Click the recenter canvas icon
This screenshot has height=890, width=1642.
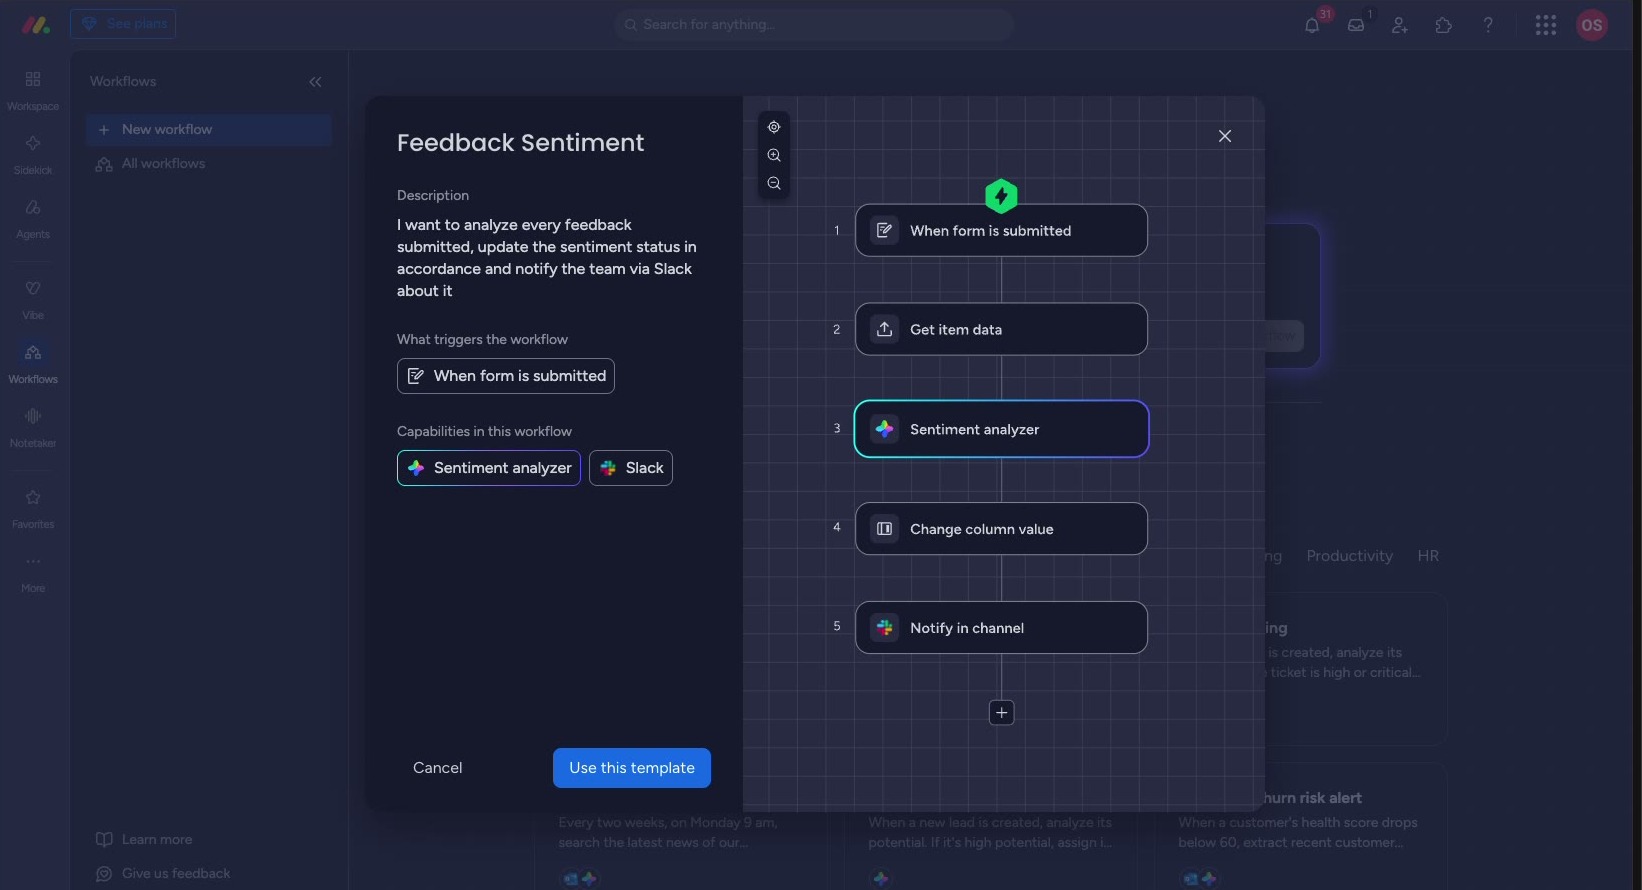774,127
